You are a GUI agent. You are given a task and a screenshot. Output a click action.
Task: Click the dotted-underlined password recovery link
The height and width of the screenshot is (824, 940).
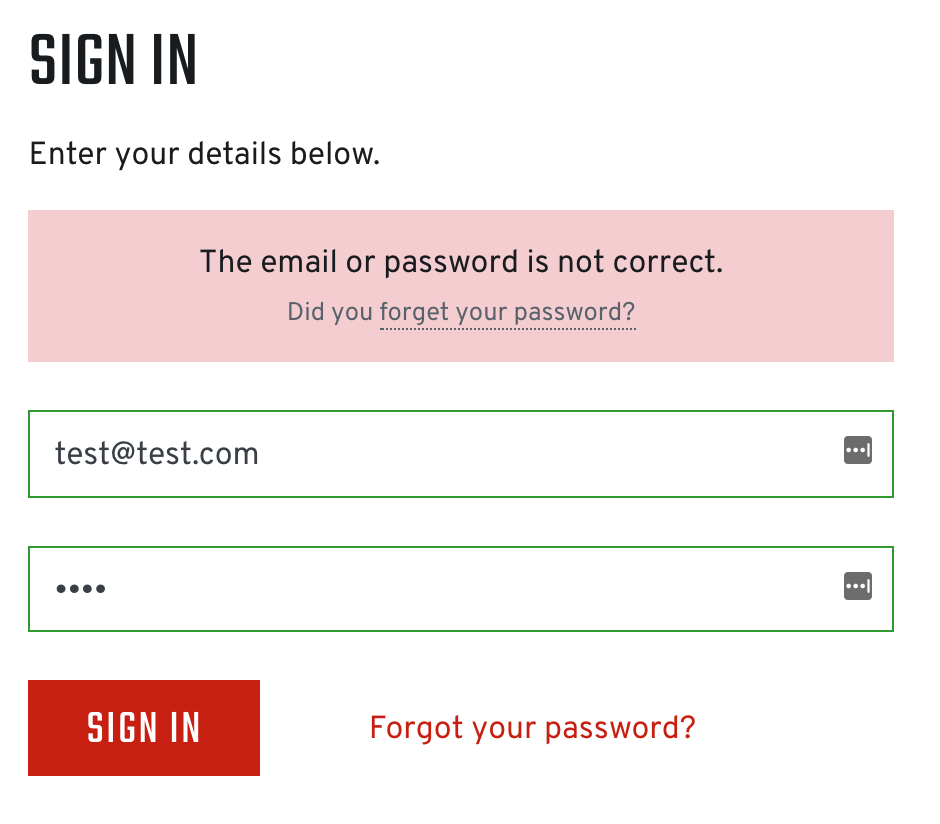pos(507,312)
